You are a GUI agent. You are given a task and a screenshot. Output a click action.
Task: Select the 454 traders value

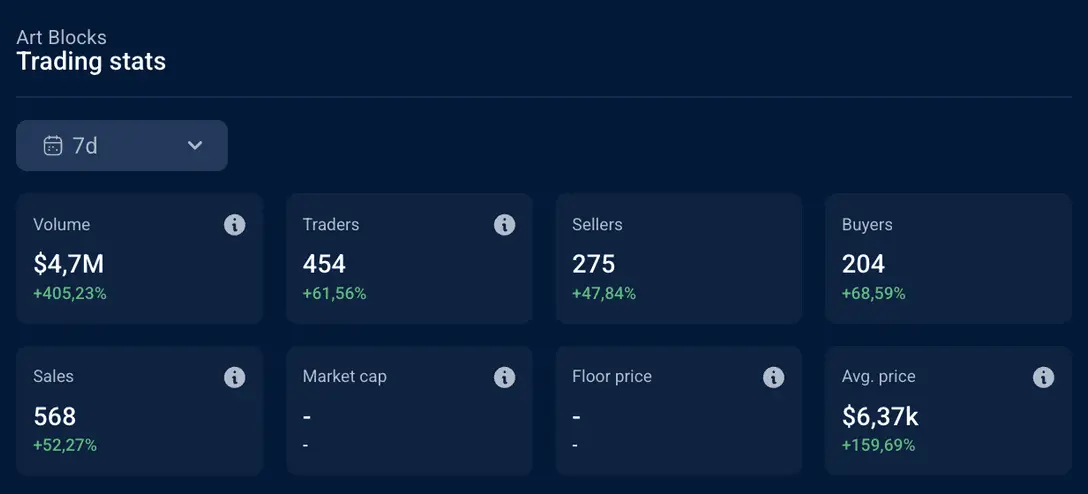(x=324, y=264)
